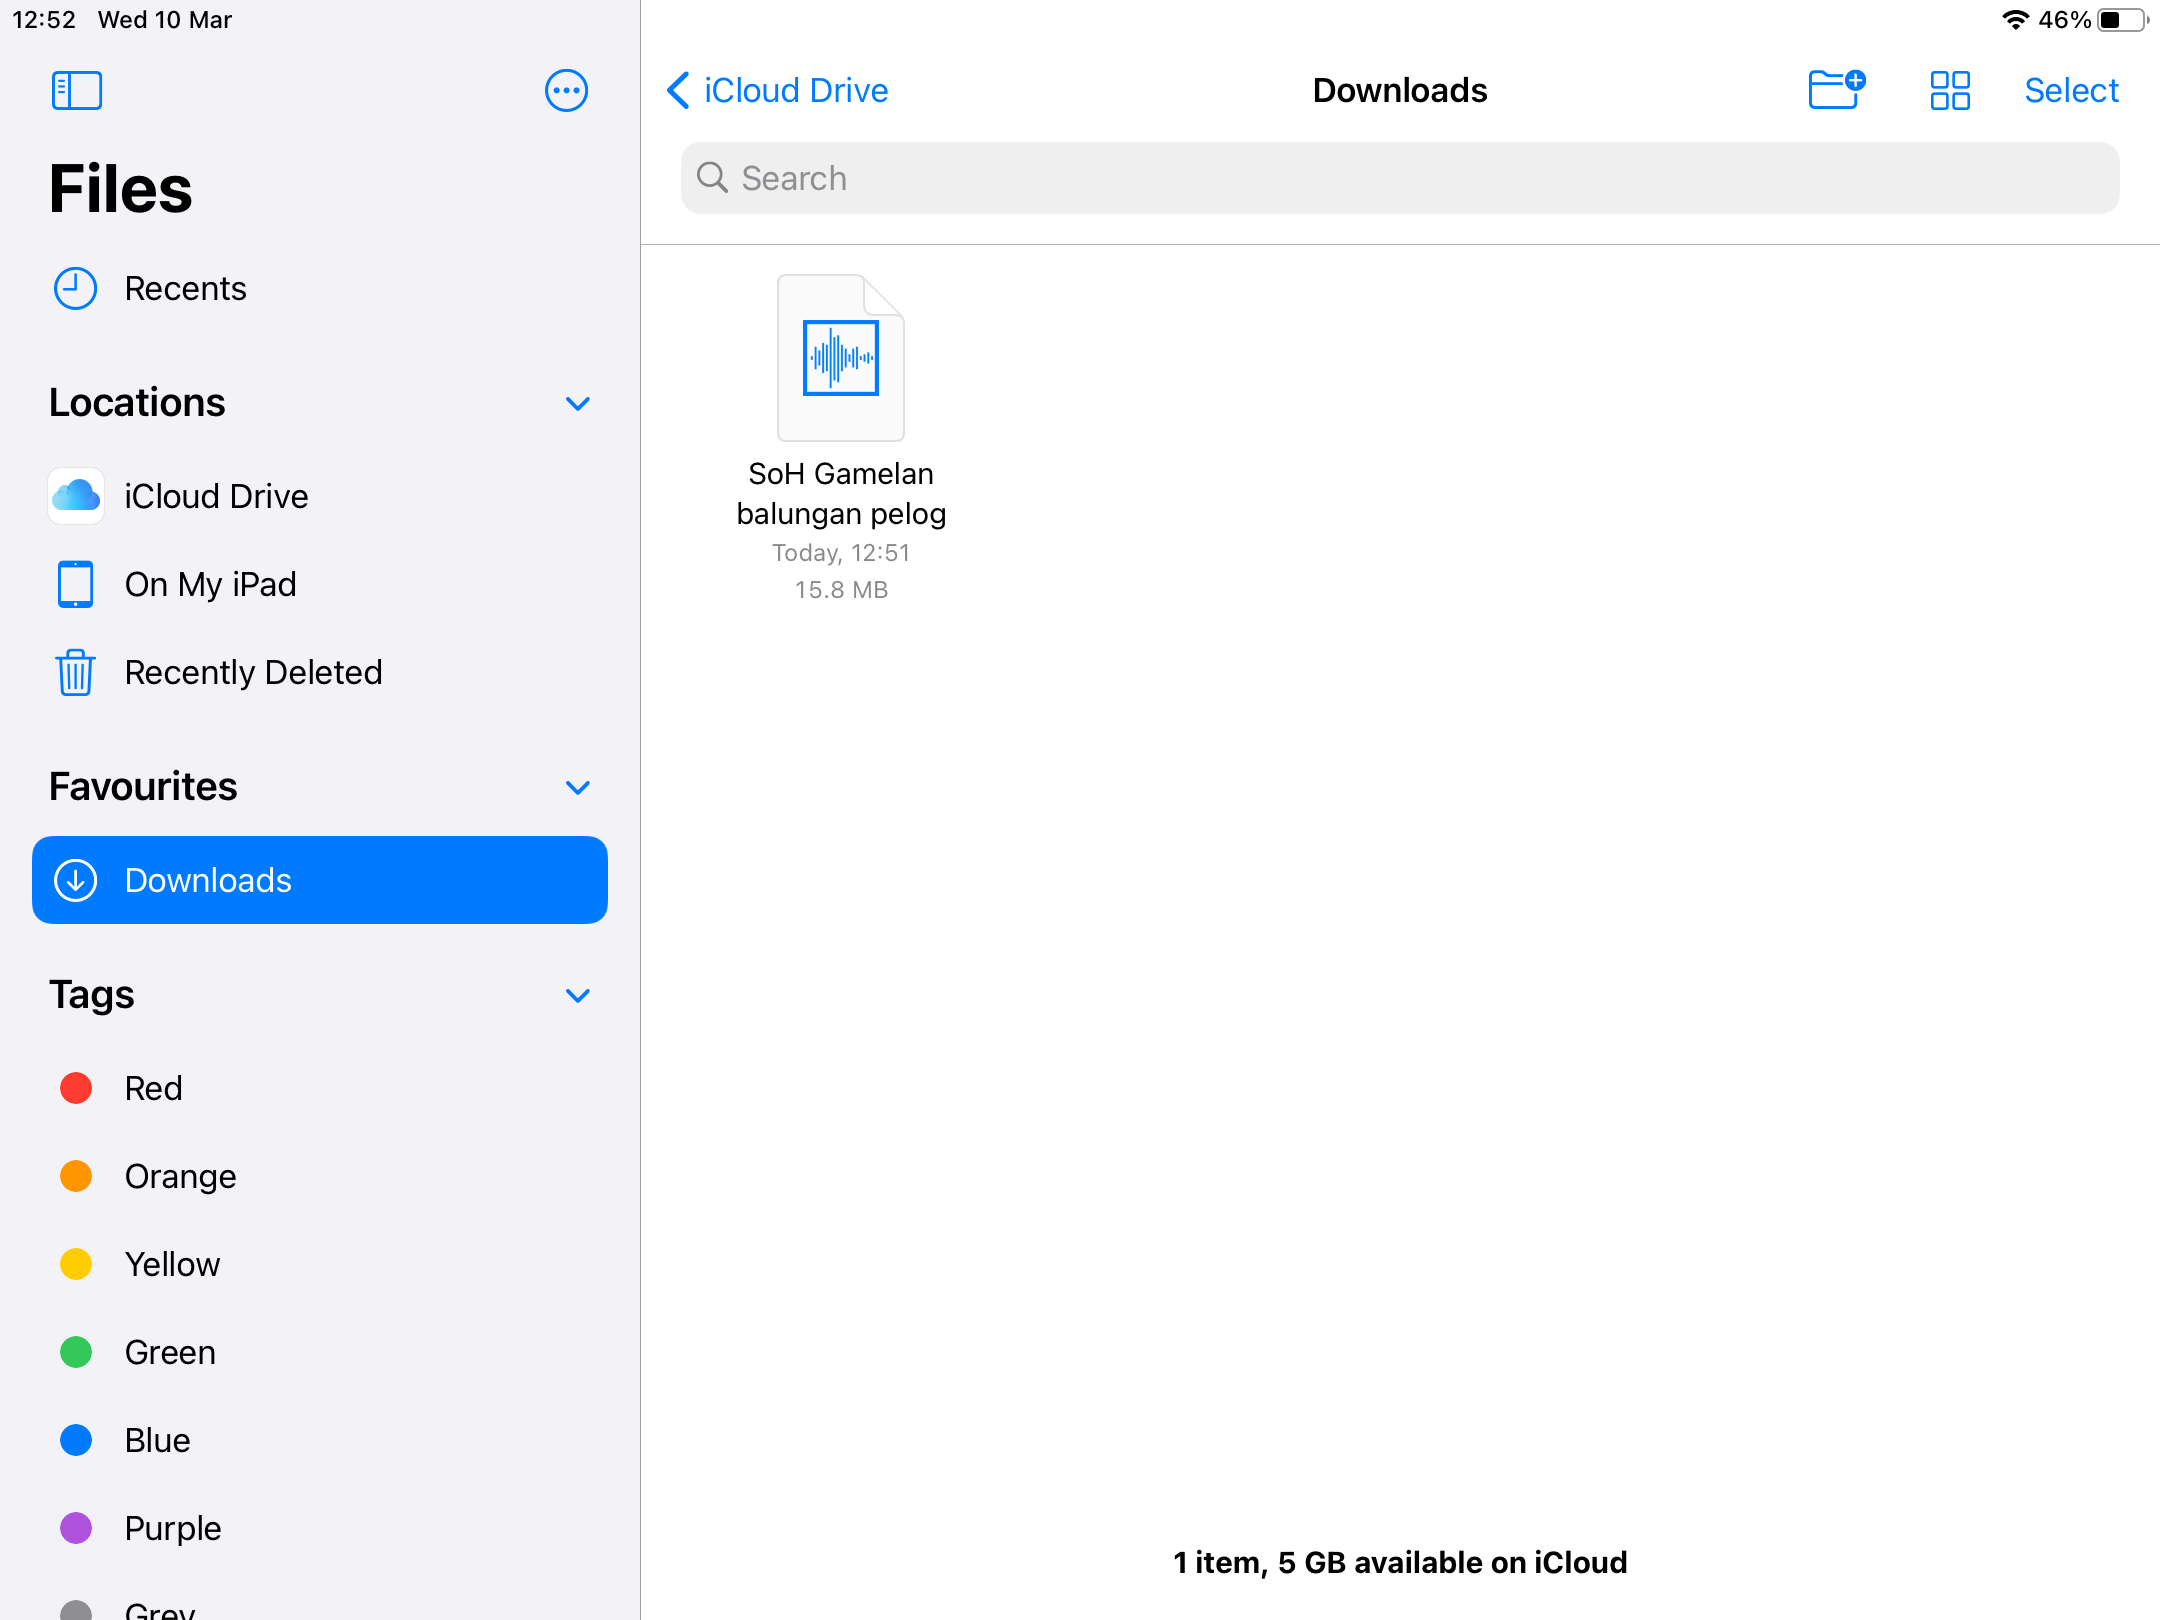This screenshot has height=1620, width=2160.
Task: Go back to iCloud Drive
Action: click(777, 90)
